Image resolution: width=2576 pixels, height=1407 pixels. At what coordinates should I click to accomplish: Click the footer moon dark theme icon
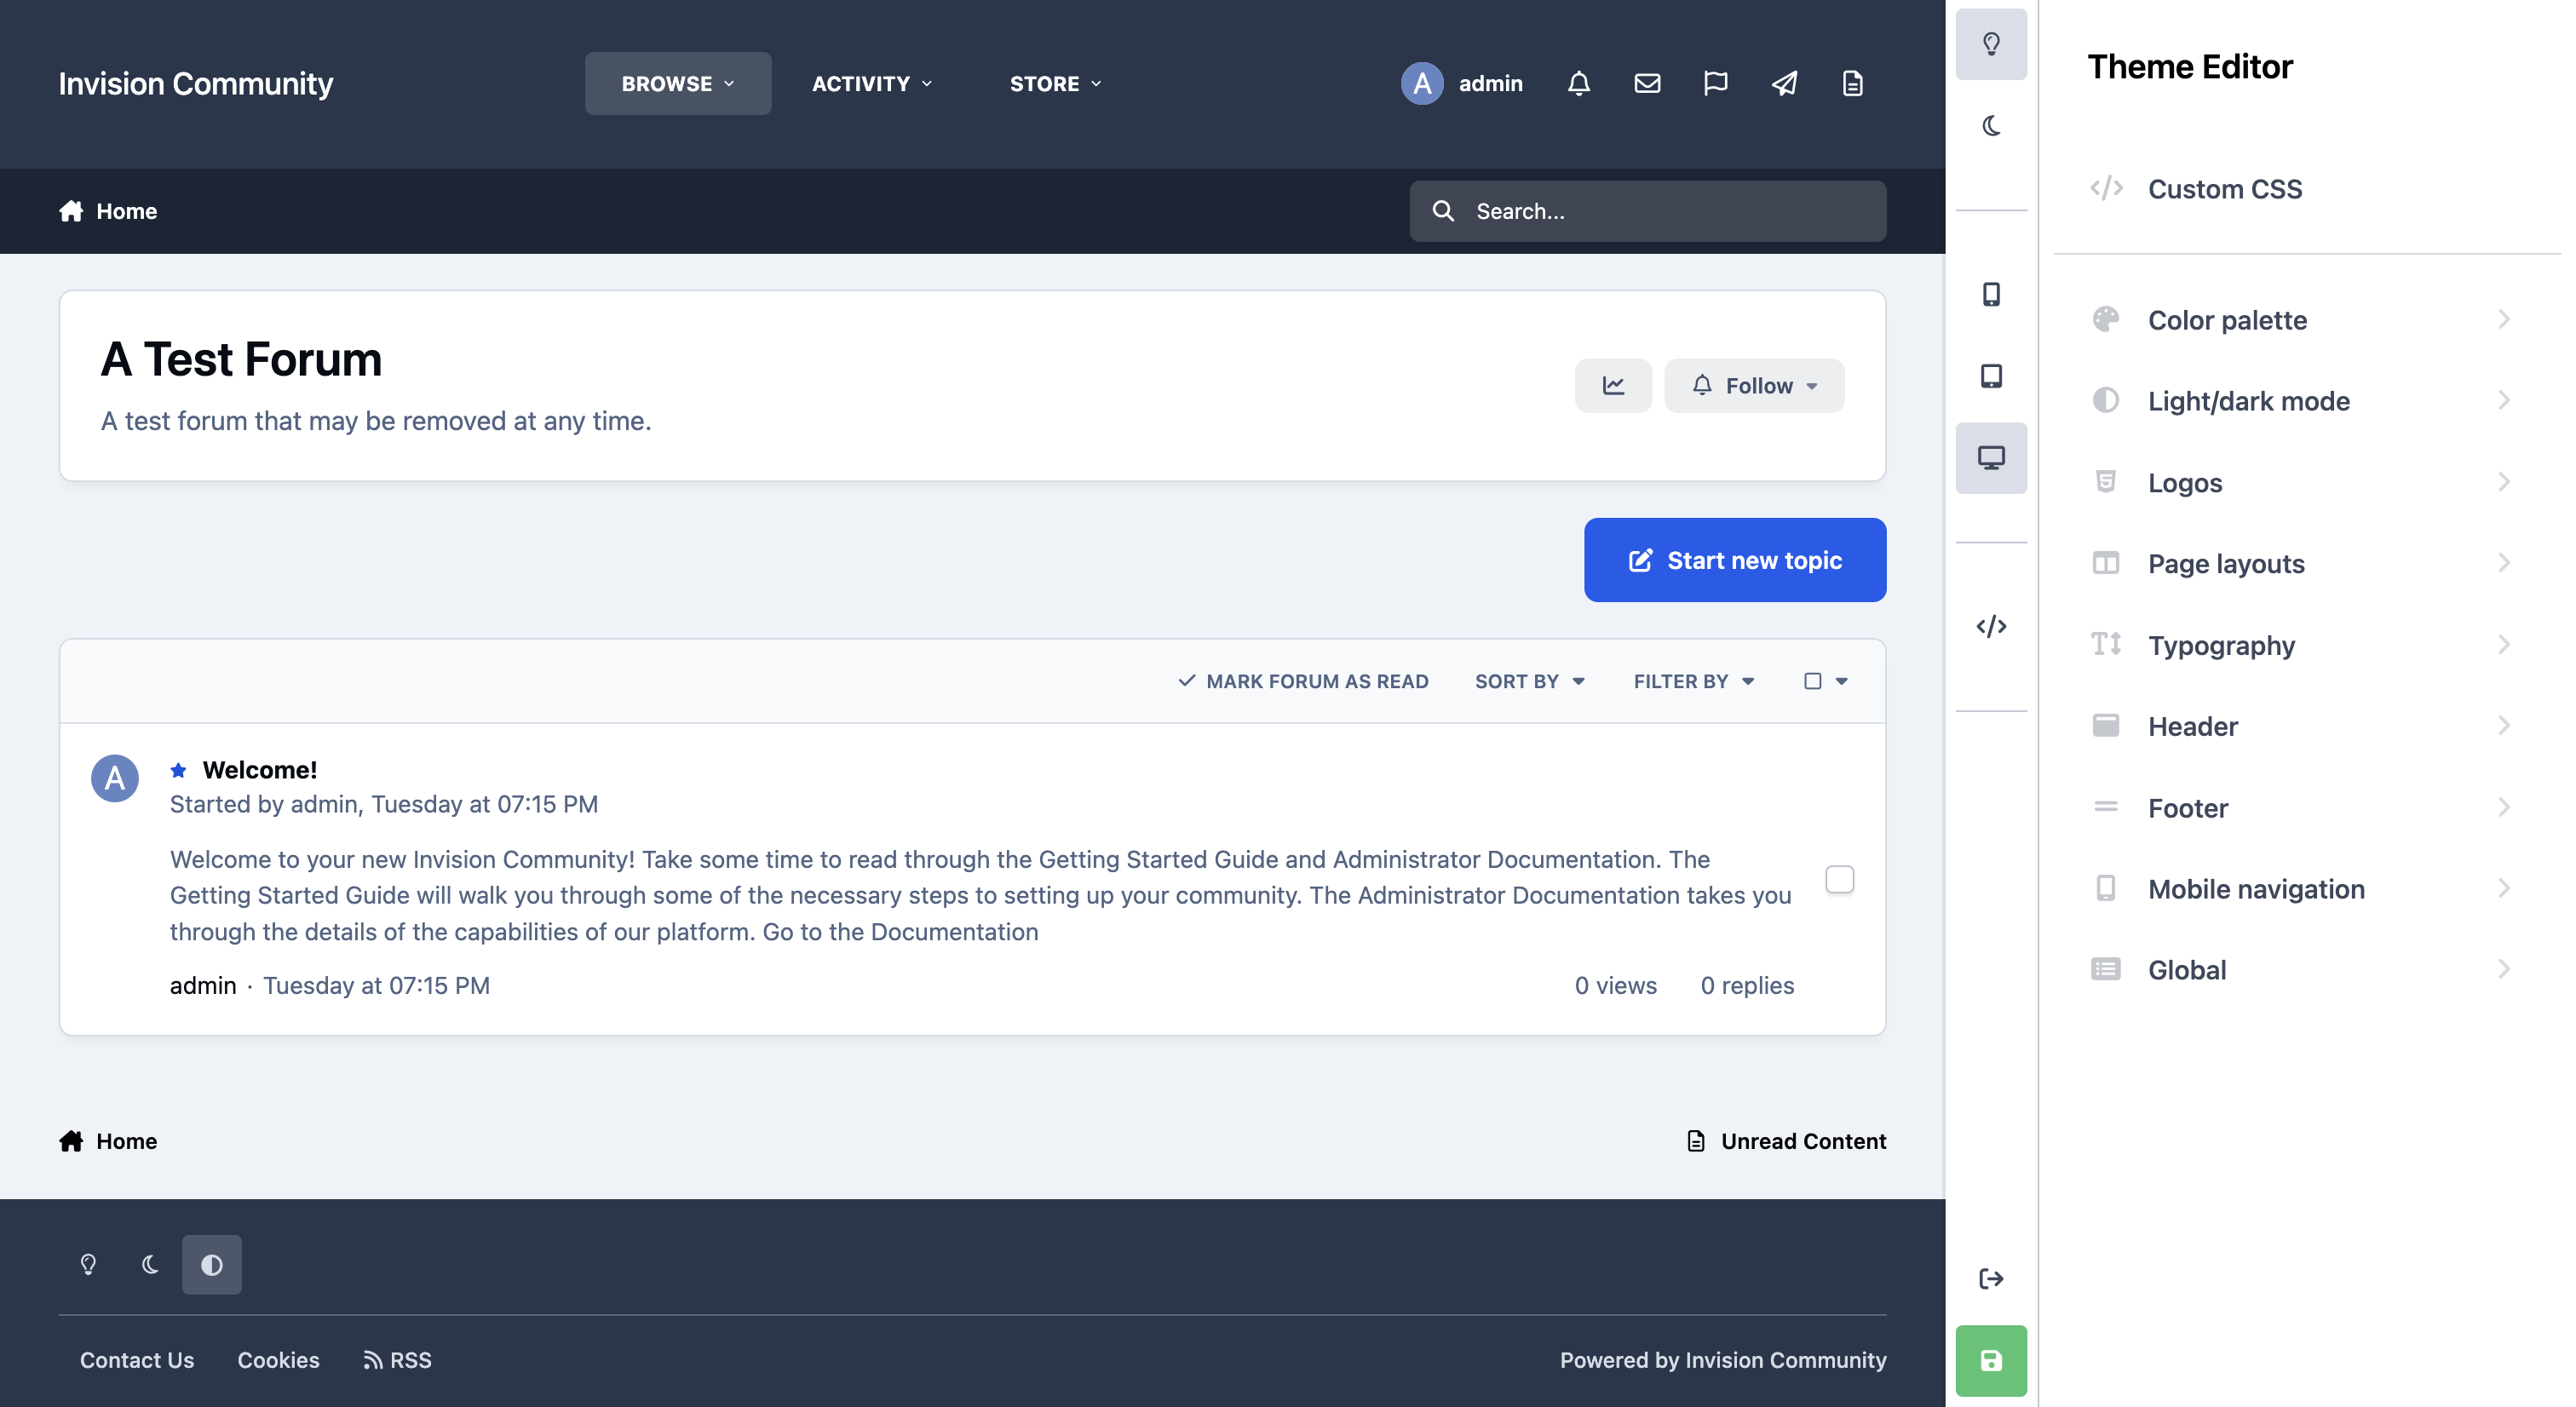(x=150, y=1264)
